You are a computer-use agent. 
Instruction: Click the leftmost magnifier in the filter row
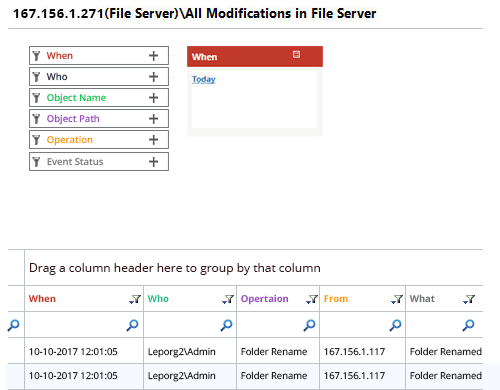[14, 325]
